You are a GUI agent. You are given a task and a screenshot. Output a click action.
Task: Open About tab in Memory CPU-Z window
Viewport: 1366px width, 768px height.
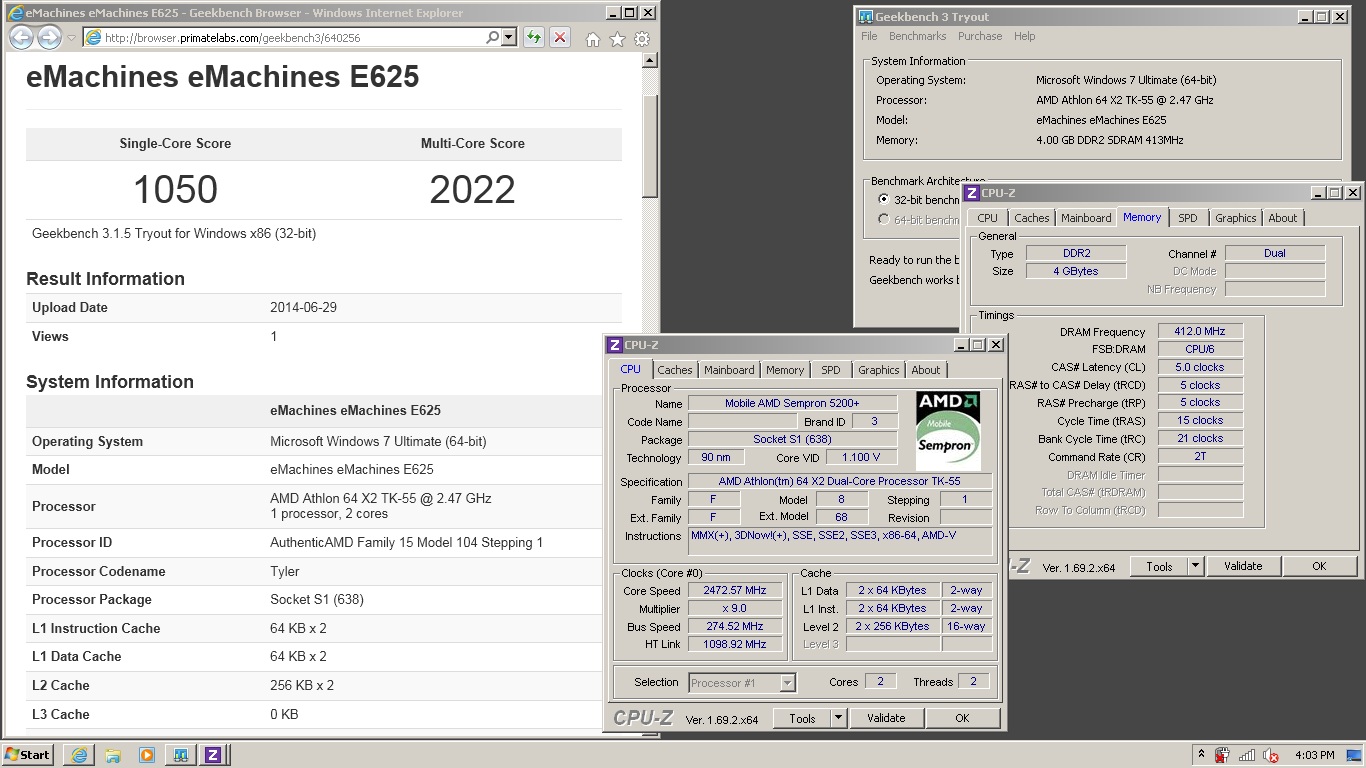tap(1282, 218)
